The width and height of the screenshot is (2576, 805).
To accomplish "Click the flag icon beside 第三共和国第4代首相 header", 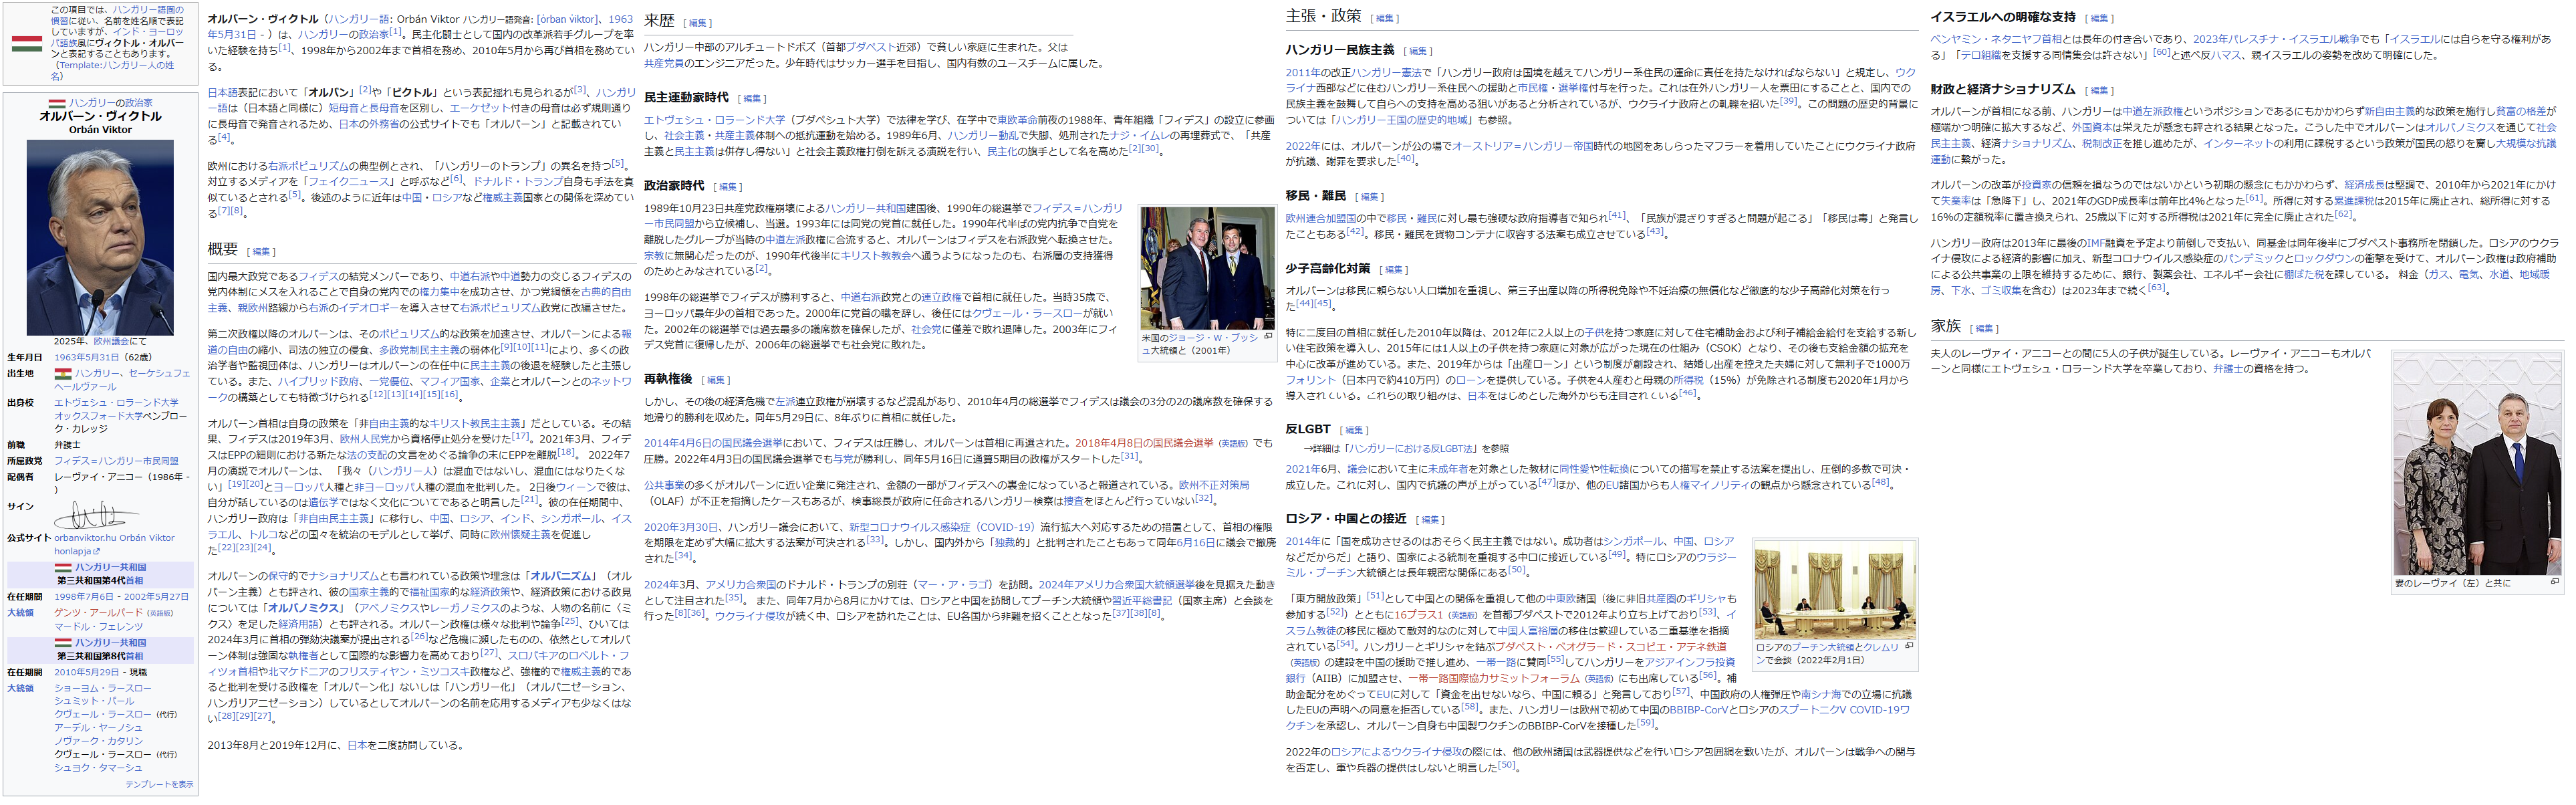I will point(63,567).
